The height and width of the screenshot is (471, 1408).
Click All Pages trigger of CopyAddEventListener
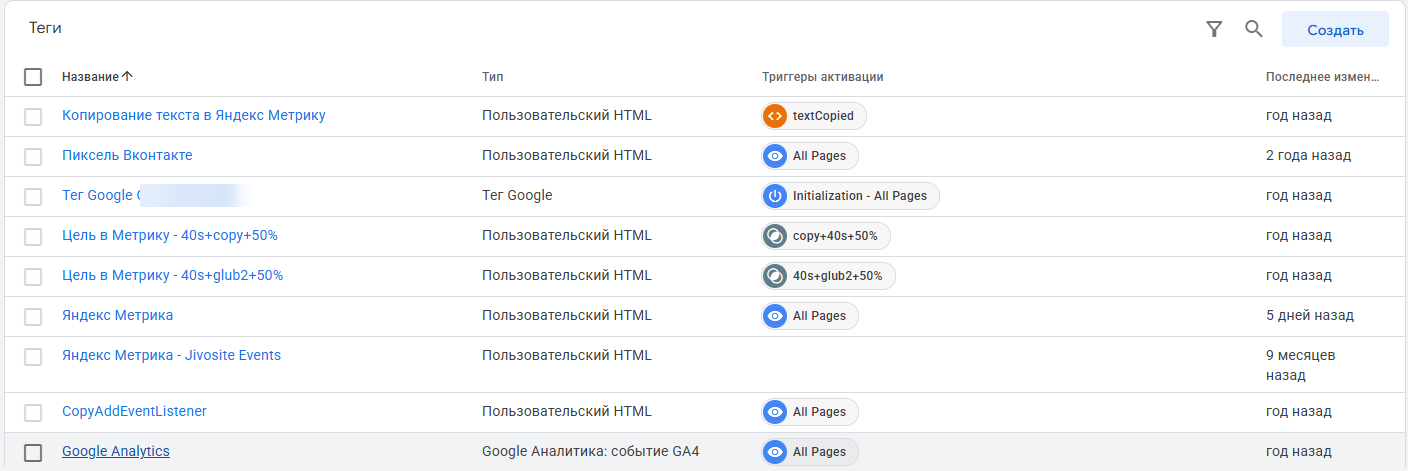[x=809, y=412]
